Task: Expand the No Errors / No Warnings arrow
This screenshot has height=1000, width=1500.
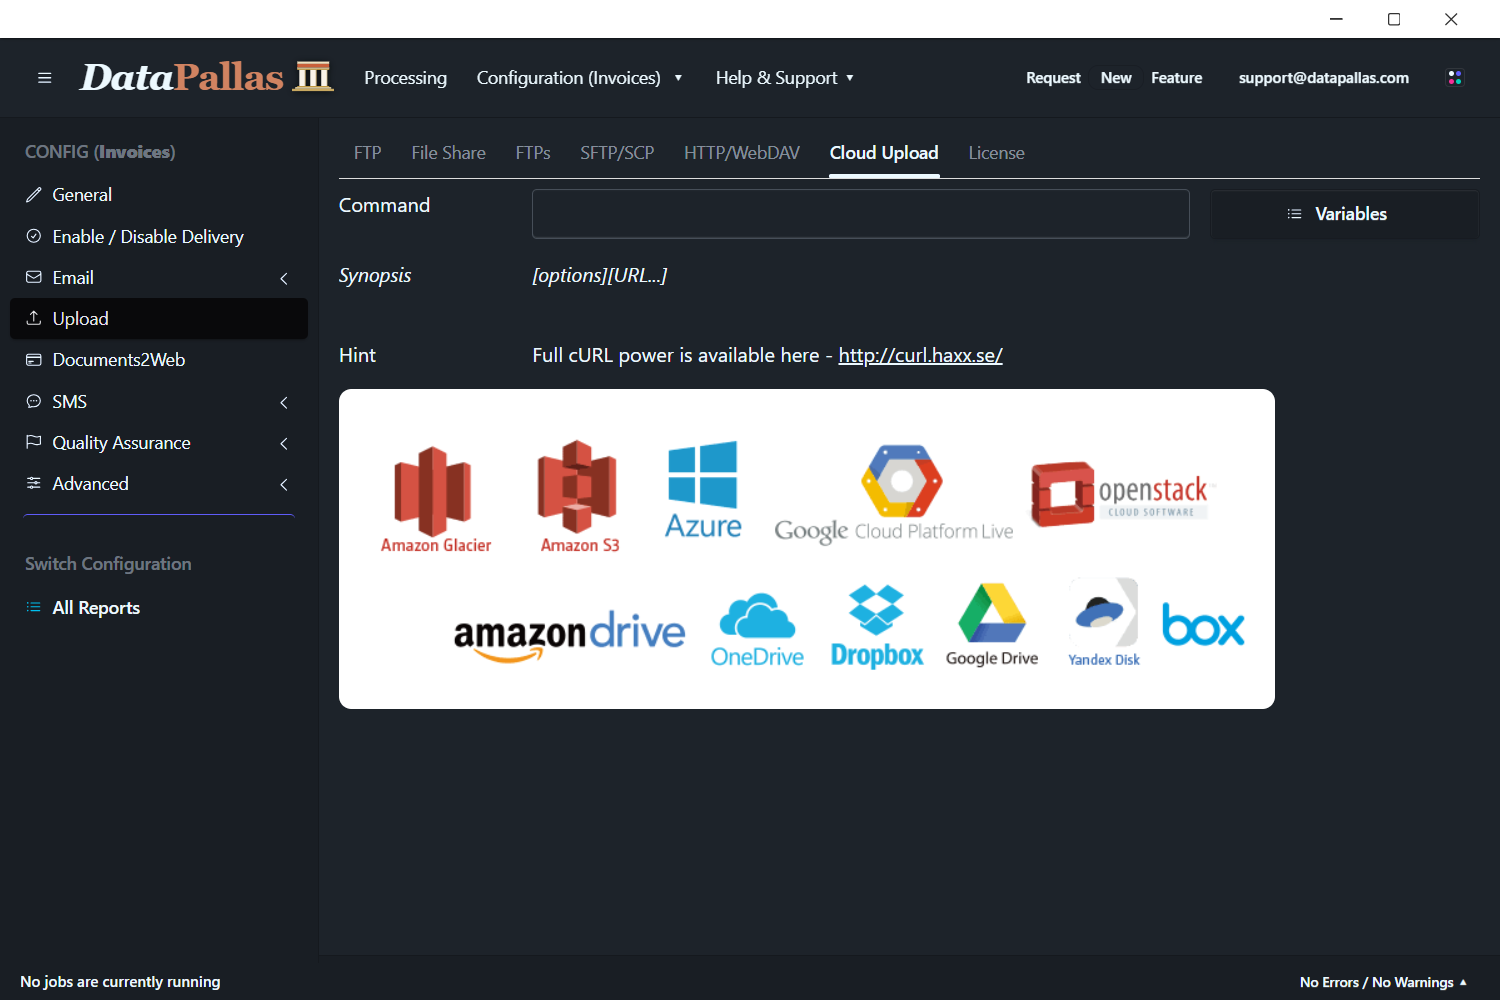Action: coord(1463,982)
